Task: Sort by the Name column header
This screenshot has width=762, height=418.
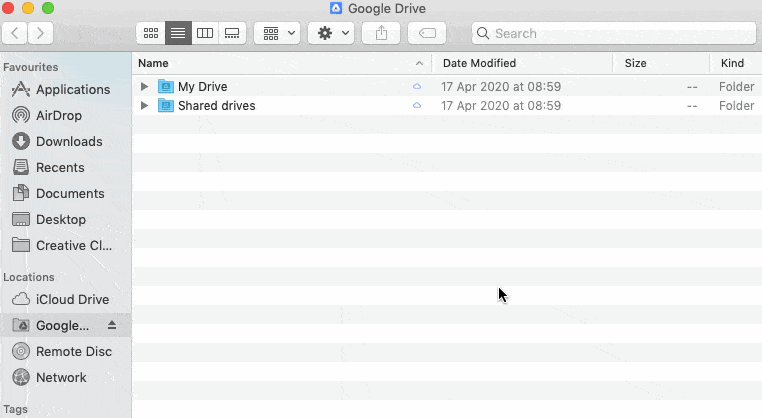Action: tap(270, 63)
